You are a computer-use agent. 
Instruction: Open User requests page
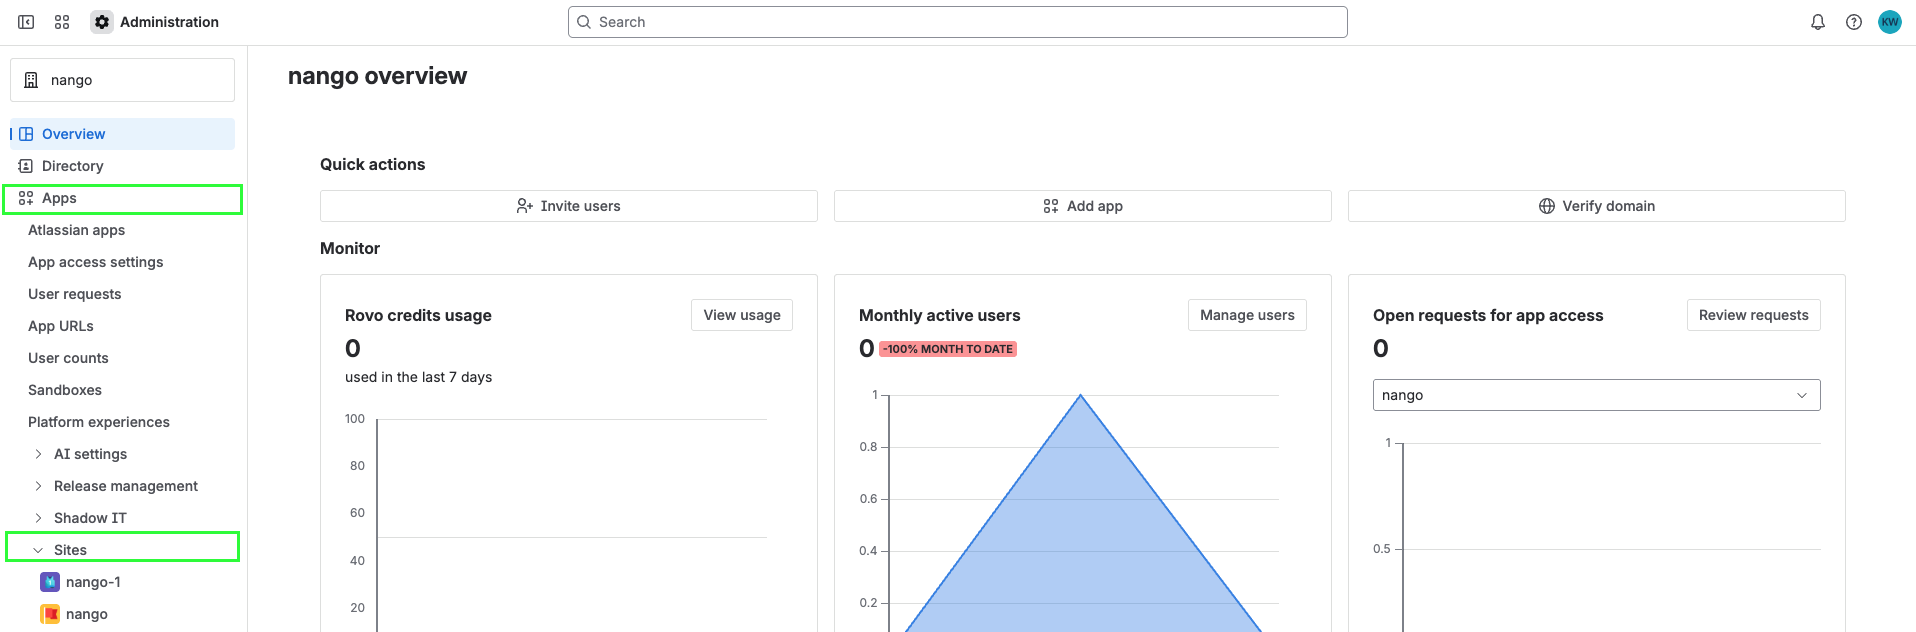(75, 294)
